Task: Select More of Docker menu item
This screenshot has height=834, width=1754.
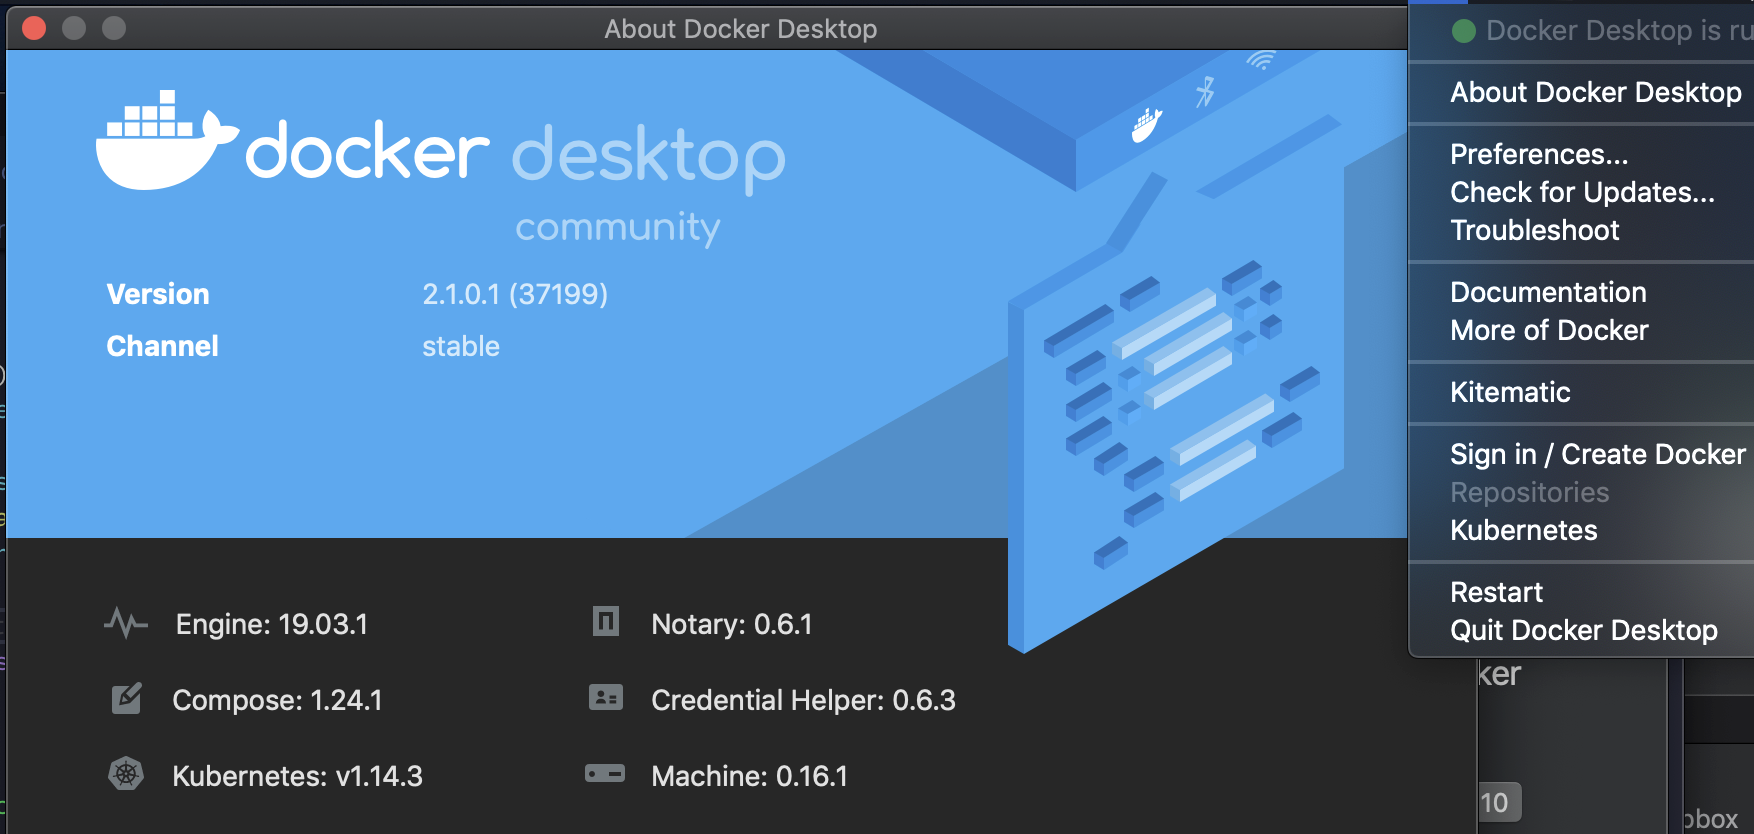Action: point(1549,330)
